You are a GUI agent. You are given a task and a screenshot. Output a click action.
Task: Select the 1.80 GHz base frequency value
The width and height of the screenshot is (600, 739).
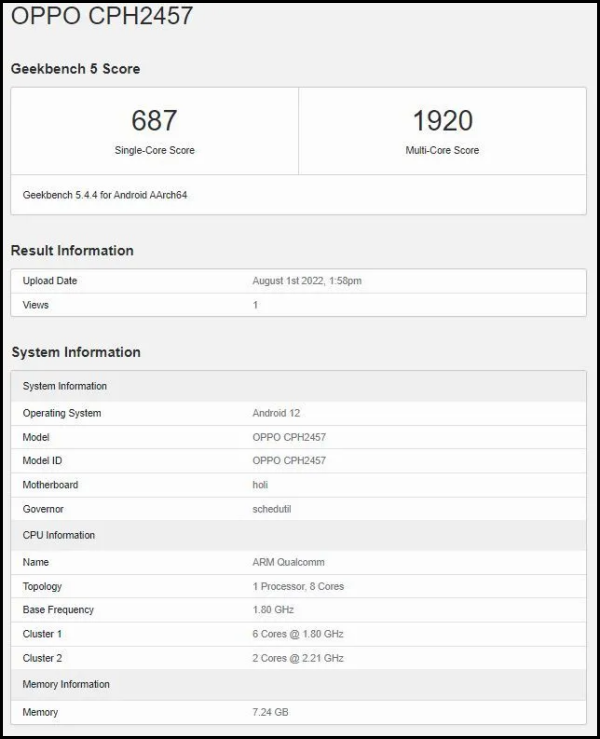273,610
